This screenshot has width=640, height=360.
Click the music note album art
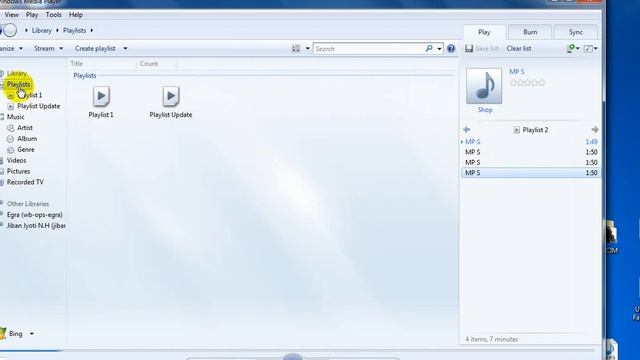(484, 86)
